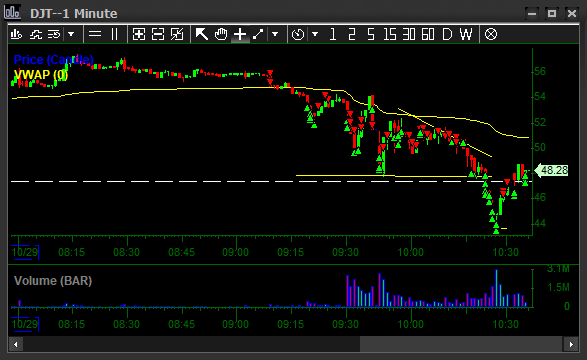Click the Volume (BAR) label
This screenshot has width=587, height=360.
[x=53, y=281]
